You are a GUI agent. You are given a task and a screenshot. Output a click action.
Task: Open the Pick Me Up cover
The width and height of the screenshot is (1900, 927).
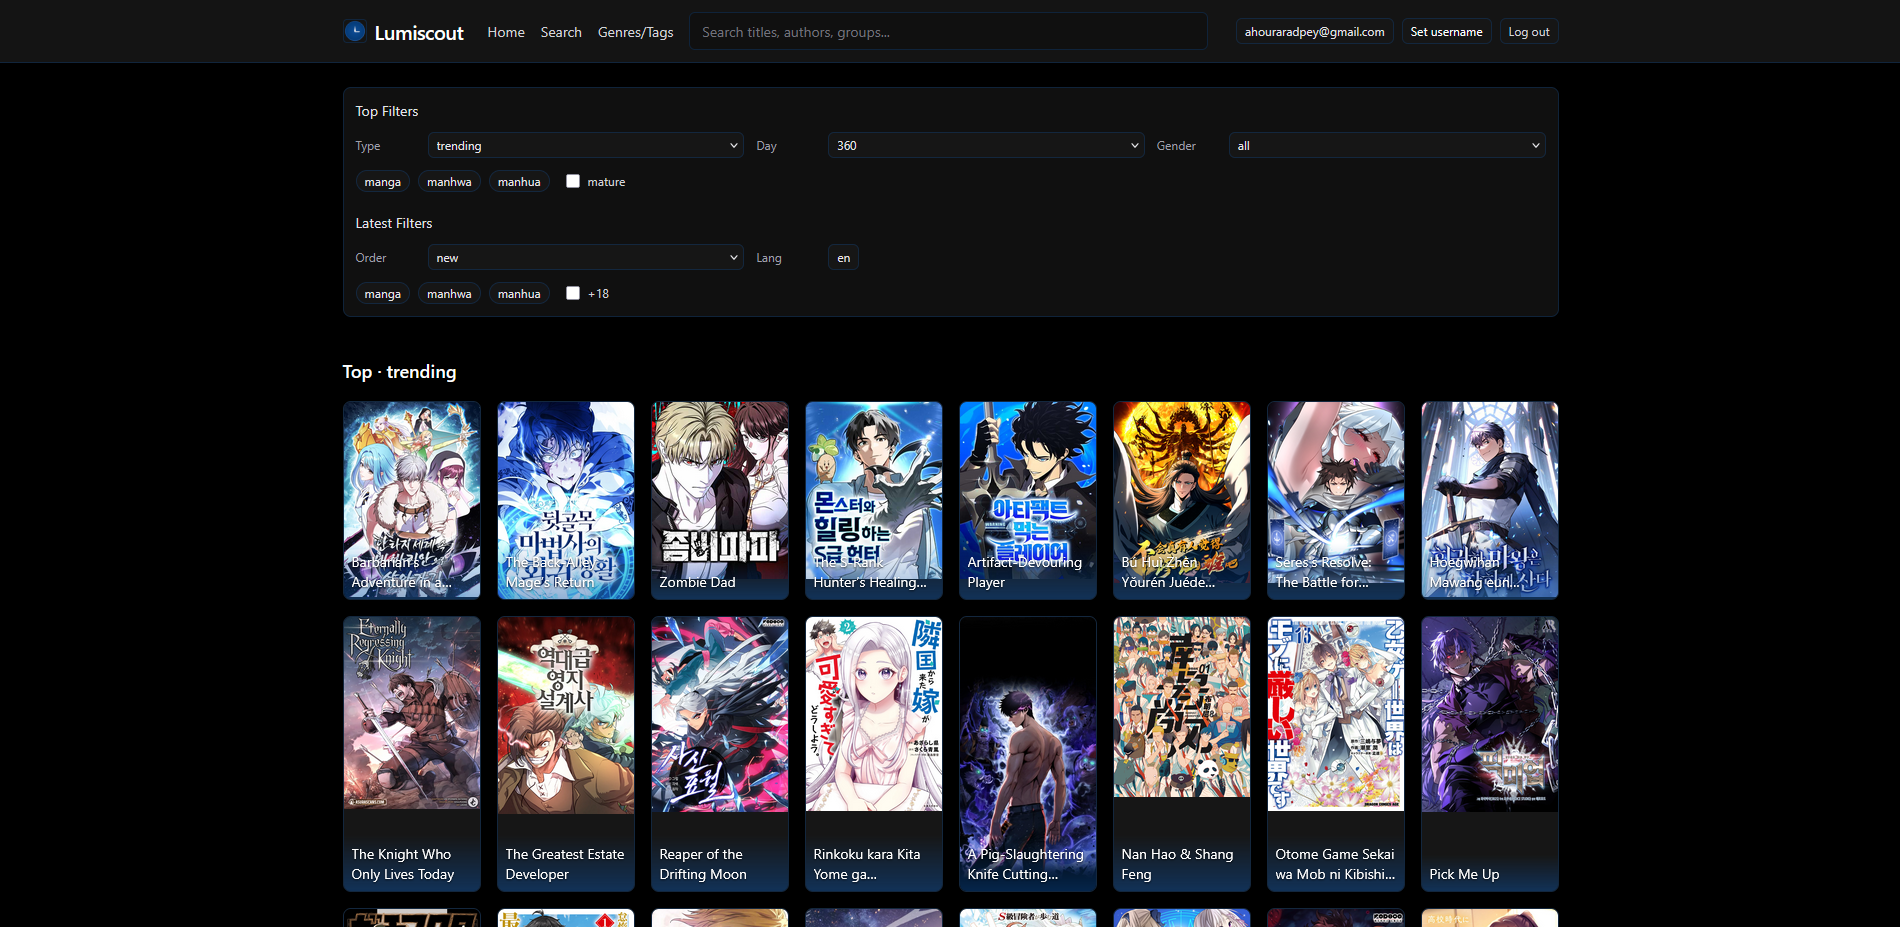coord(1490,753)
